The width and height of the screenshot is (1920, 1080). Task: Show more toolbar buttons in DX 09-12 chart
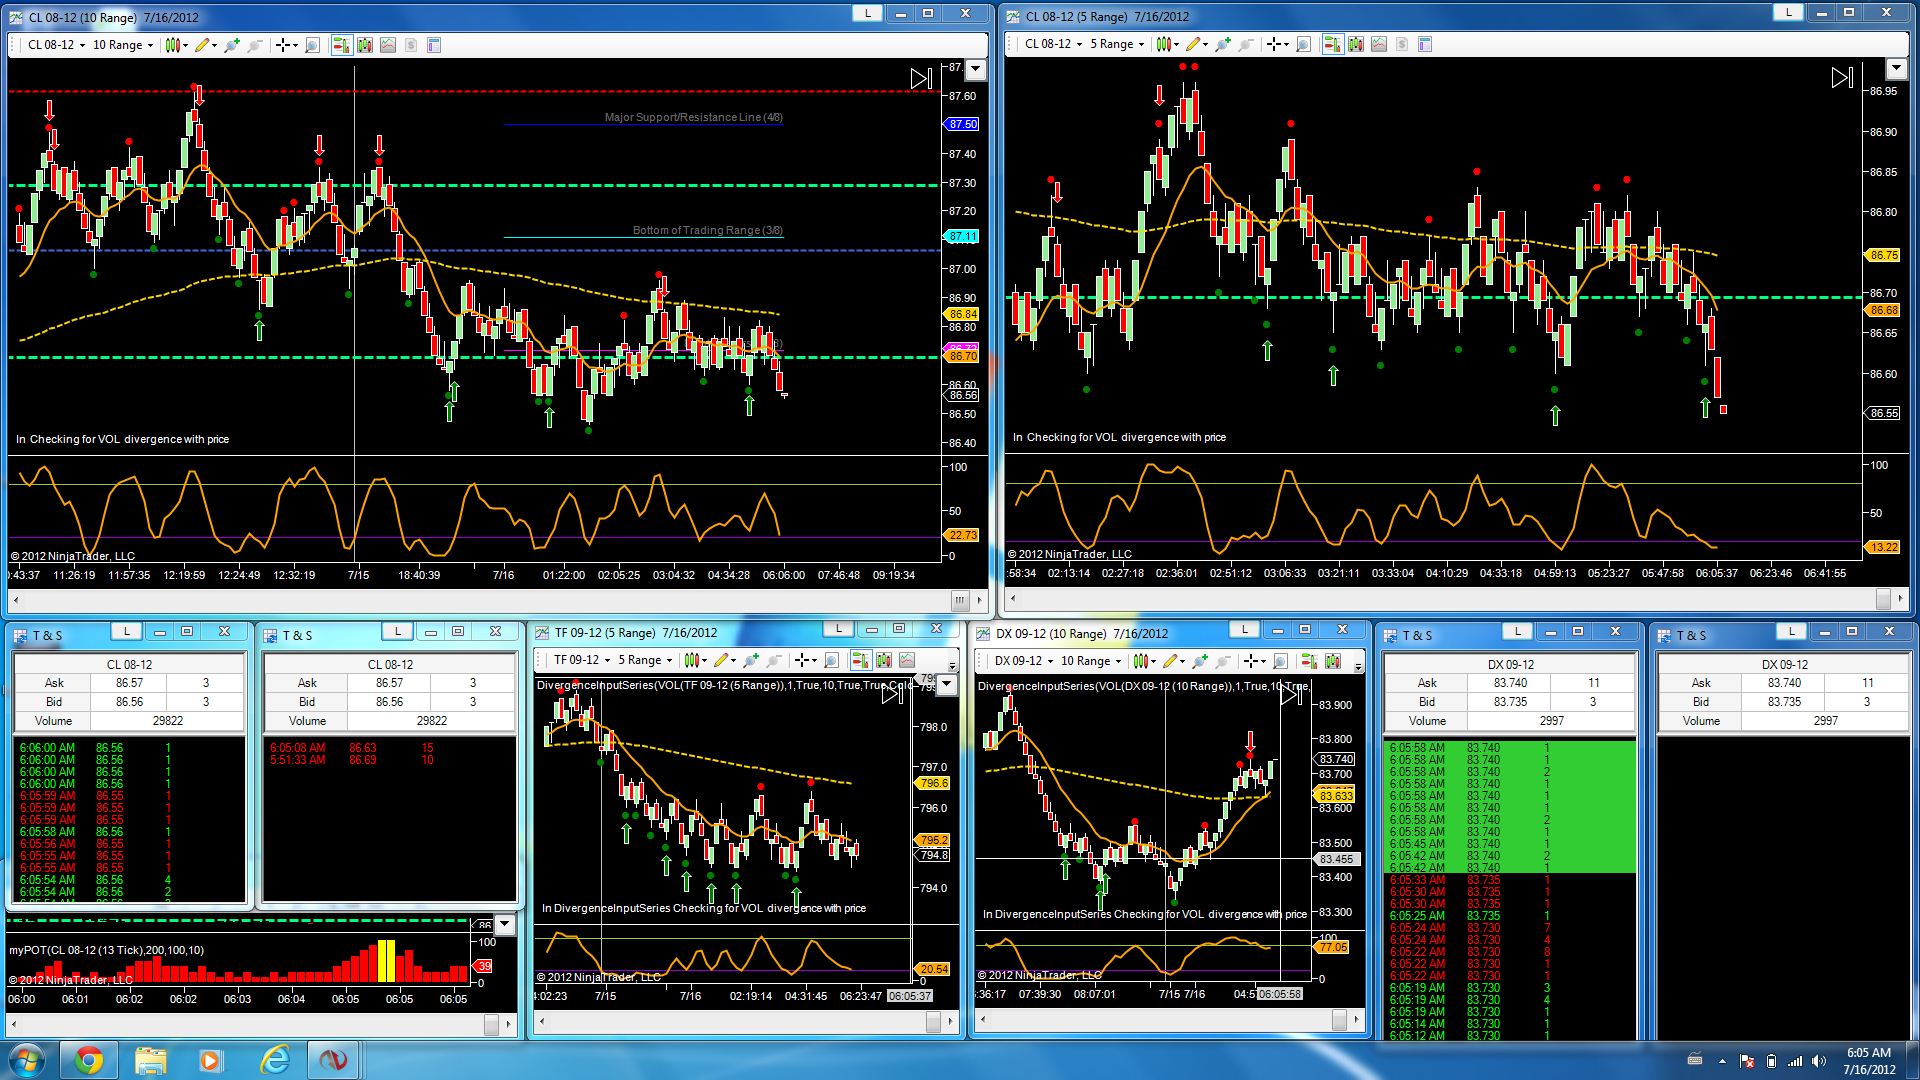(x=1358, y=666)
